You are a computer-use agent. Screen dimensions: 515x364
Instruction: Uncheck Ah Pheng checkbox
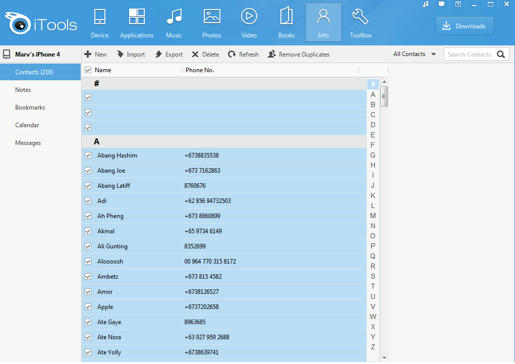(88, 216)
